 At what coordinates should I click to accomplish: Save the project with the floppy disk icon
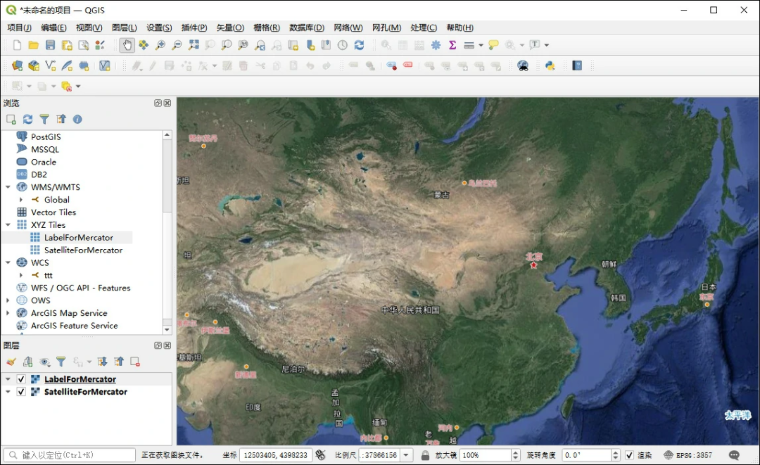(50, 45)
